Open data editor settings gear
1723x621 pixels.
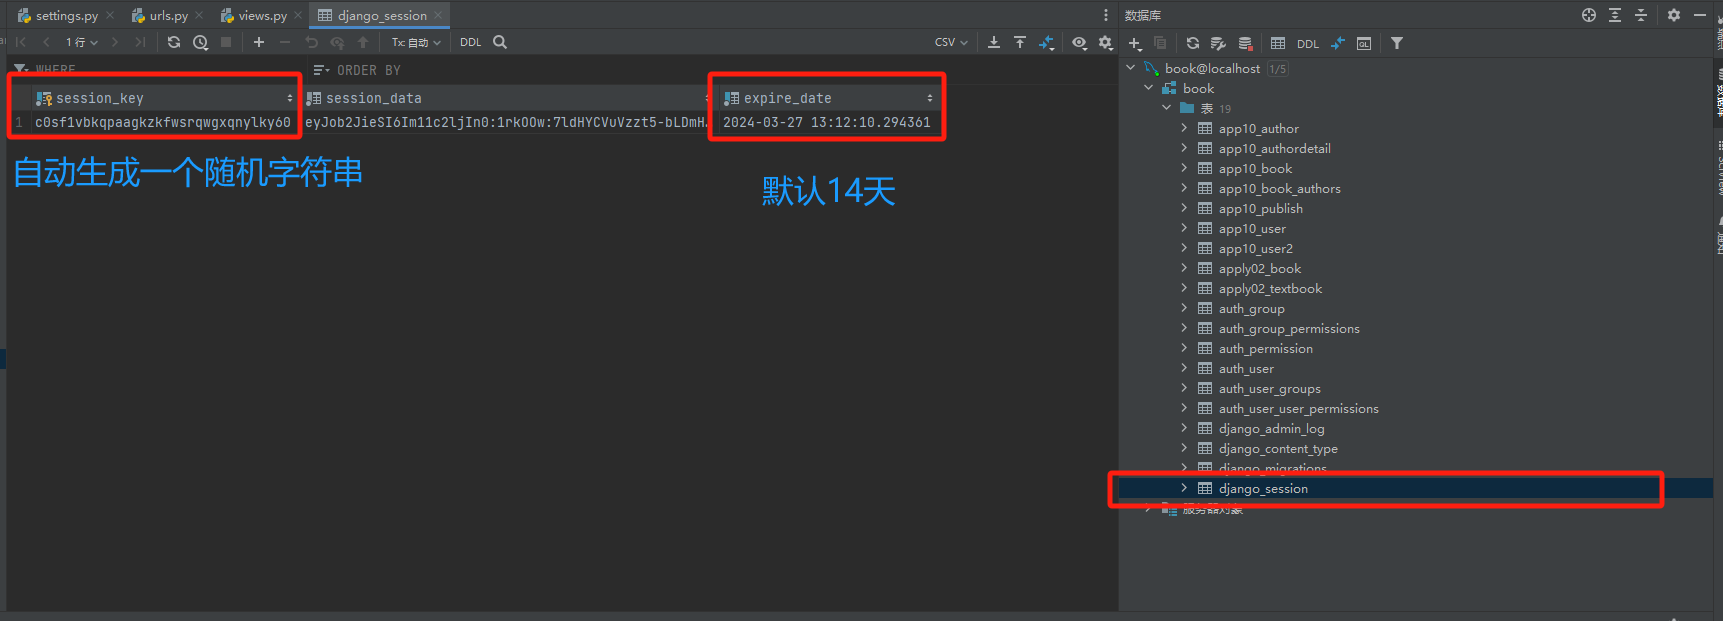click(x=1105, y=42)
